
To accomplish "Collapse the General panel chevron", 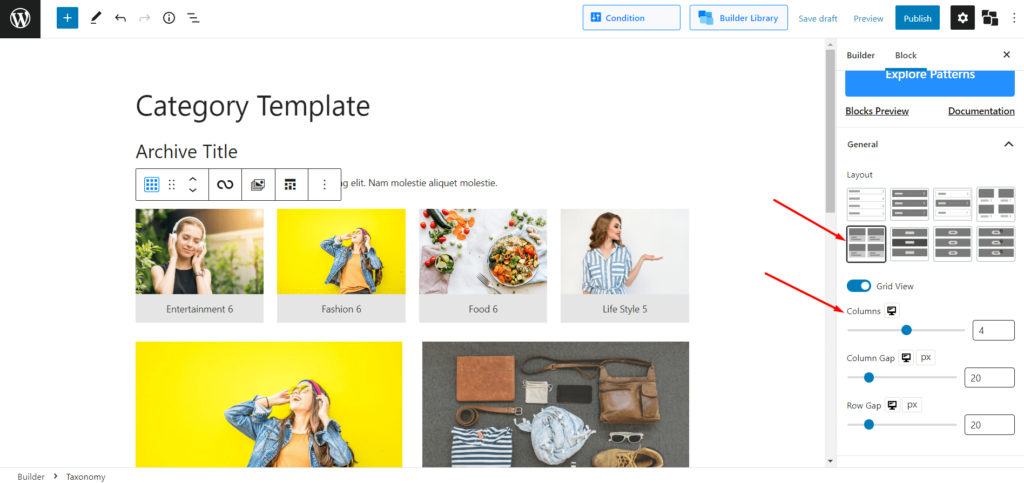I will 1008,144.
